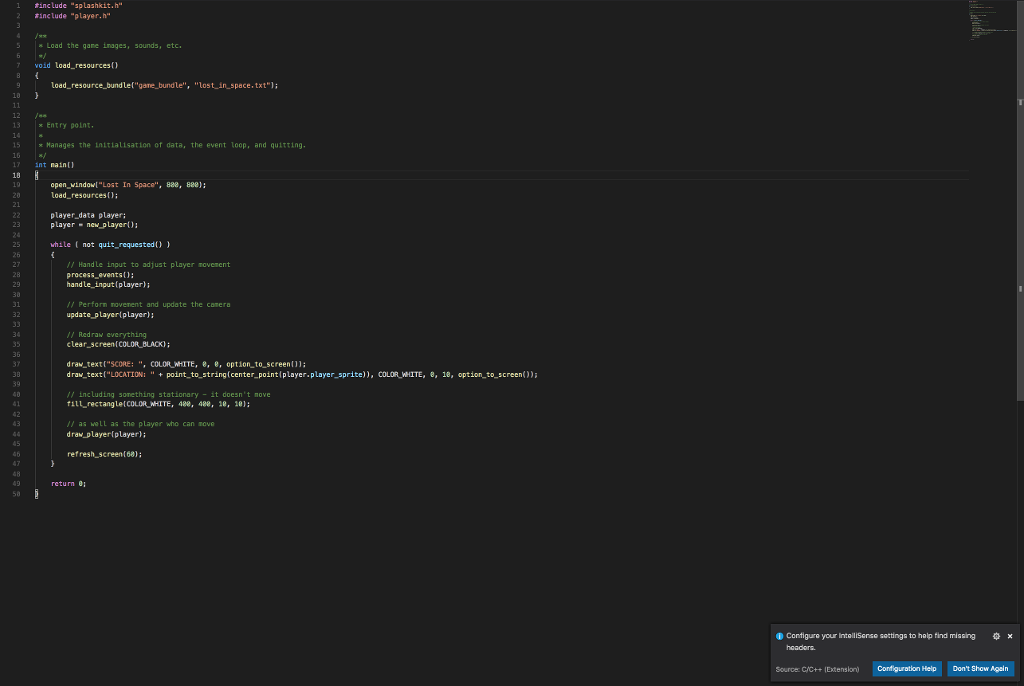Click line number 25 in the gutter

point(16,244)
